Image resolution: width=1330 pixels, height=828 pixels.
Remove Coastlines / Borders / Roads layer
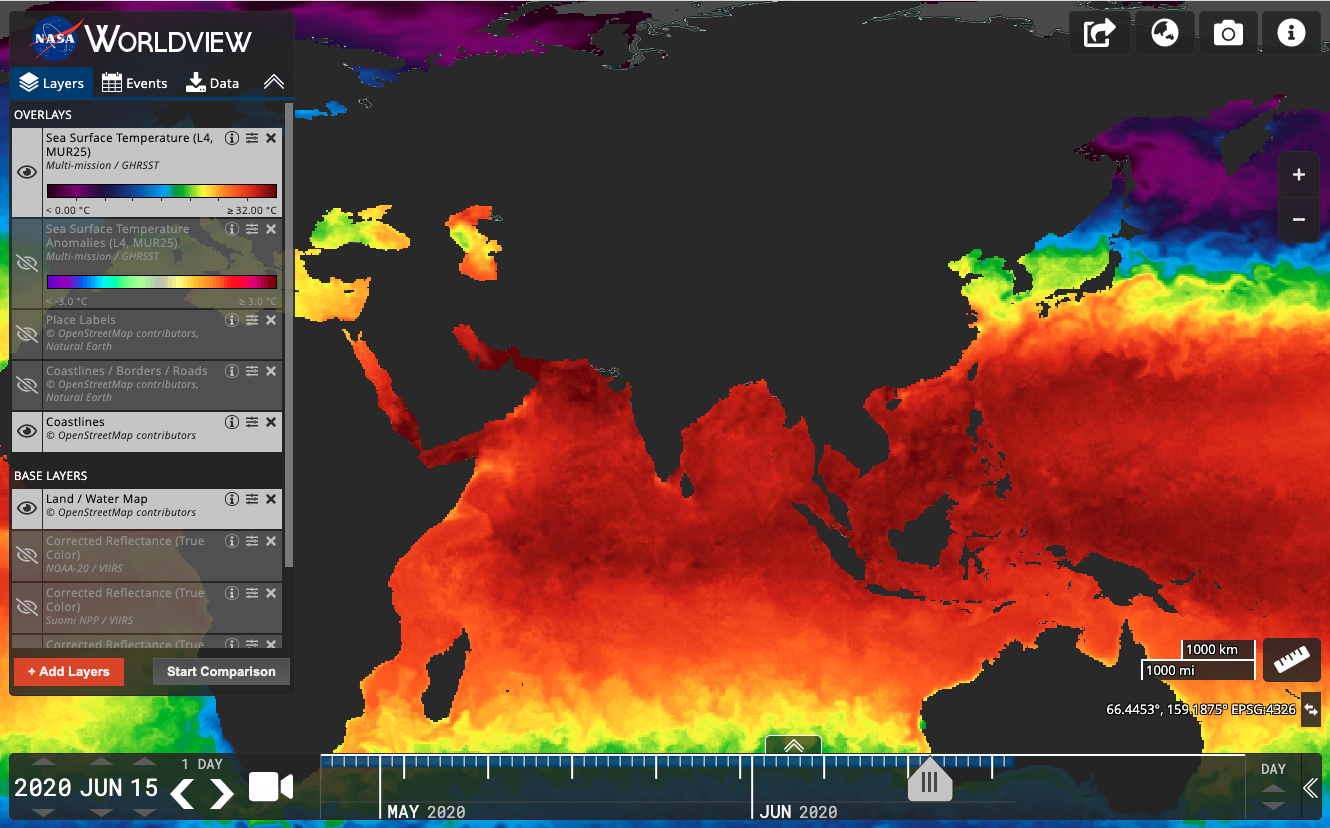tap(271, 371)
